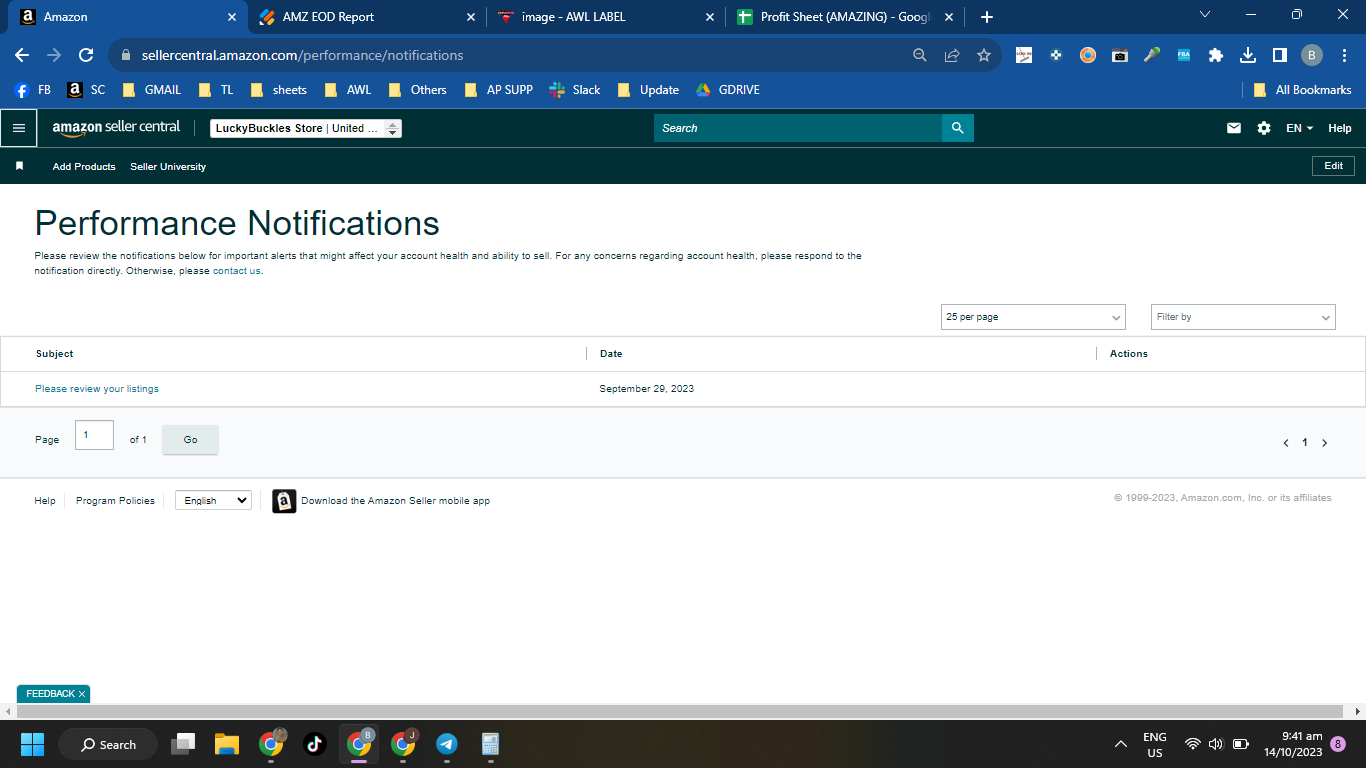The image size is (1366, 768).
Task: Close the FEEDBACK tab
Action: (x=82, y=694)
